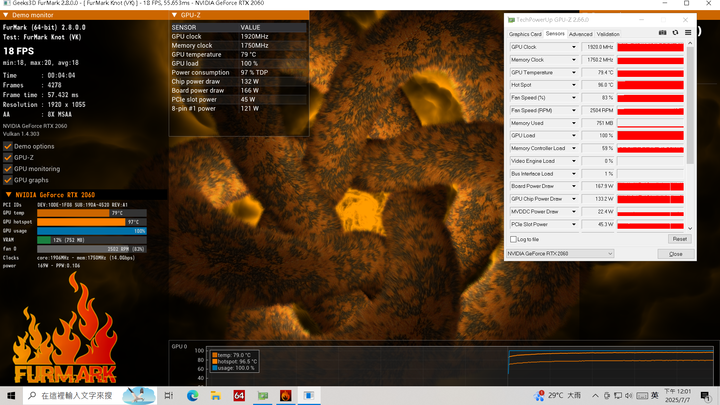This screenshot has width=720, height=405.
Task: Open the GPU Chip Power Draw dropdown
Action: [x=574, y=199]
